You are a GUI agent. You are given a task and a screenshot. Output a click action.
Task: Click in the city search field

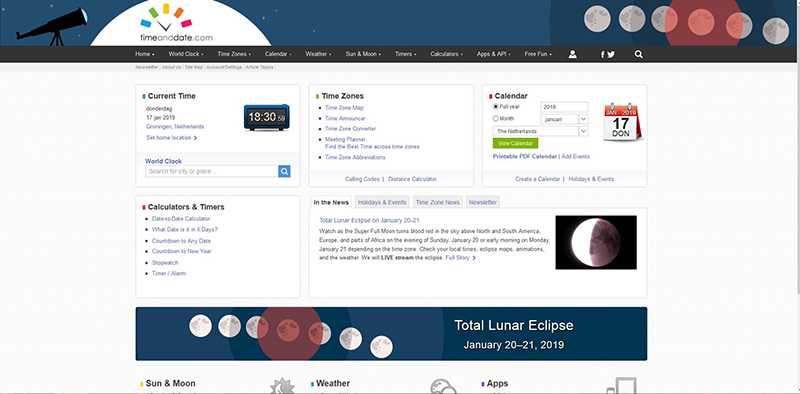pos(212,171)
